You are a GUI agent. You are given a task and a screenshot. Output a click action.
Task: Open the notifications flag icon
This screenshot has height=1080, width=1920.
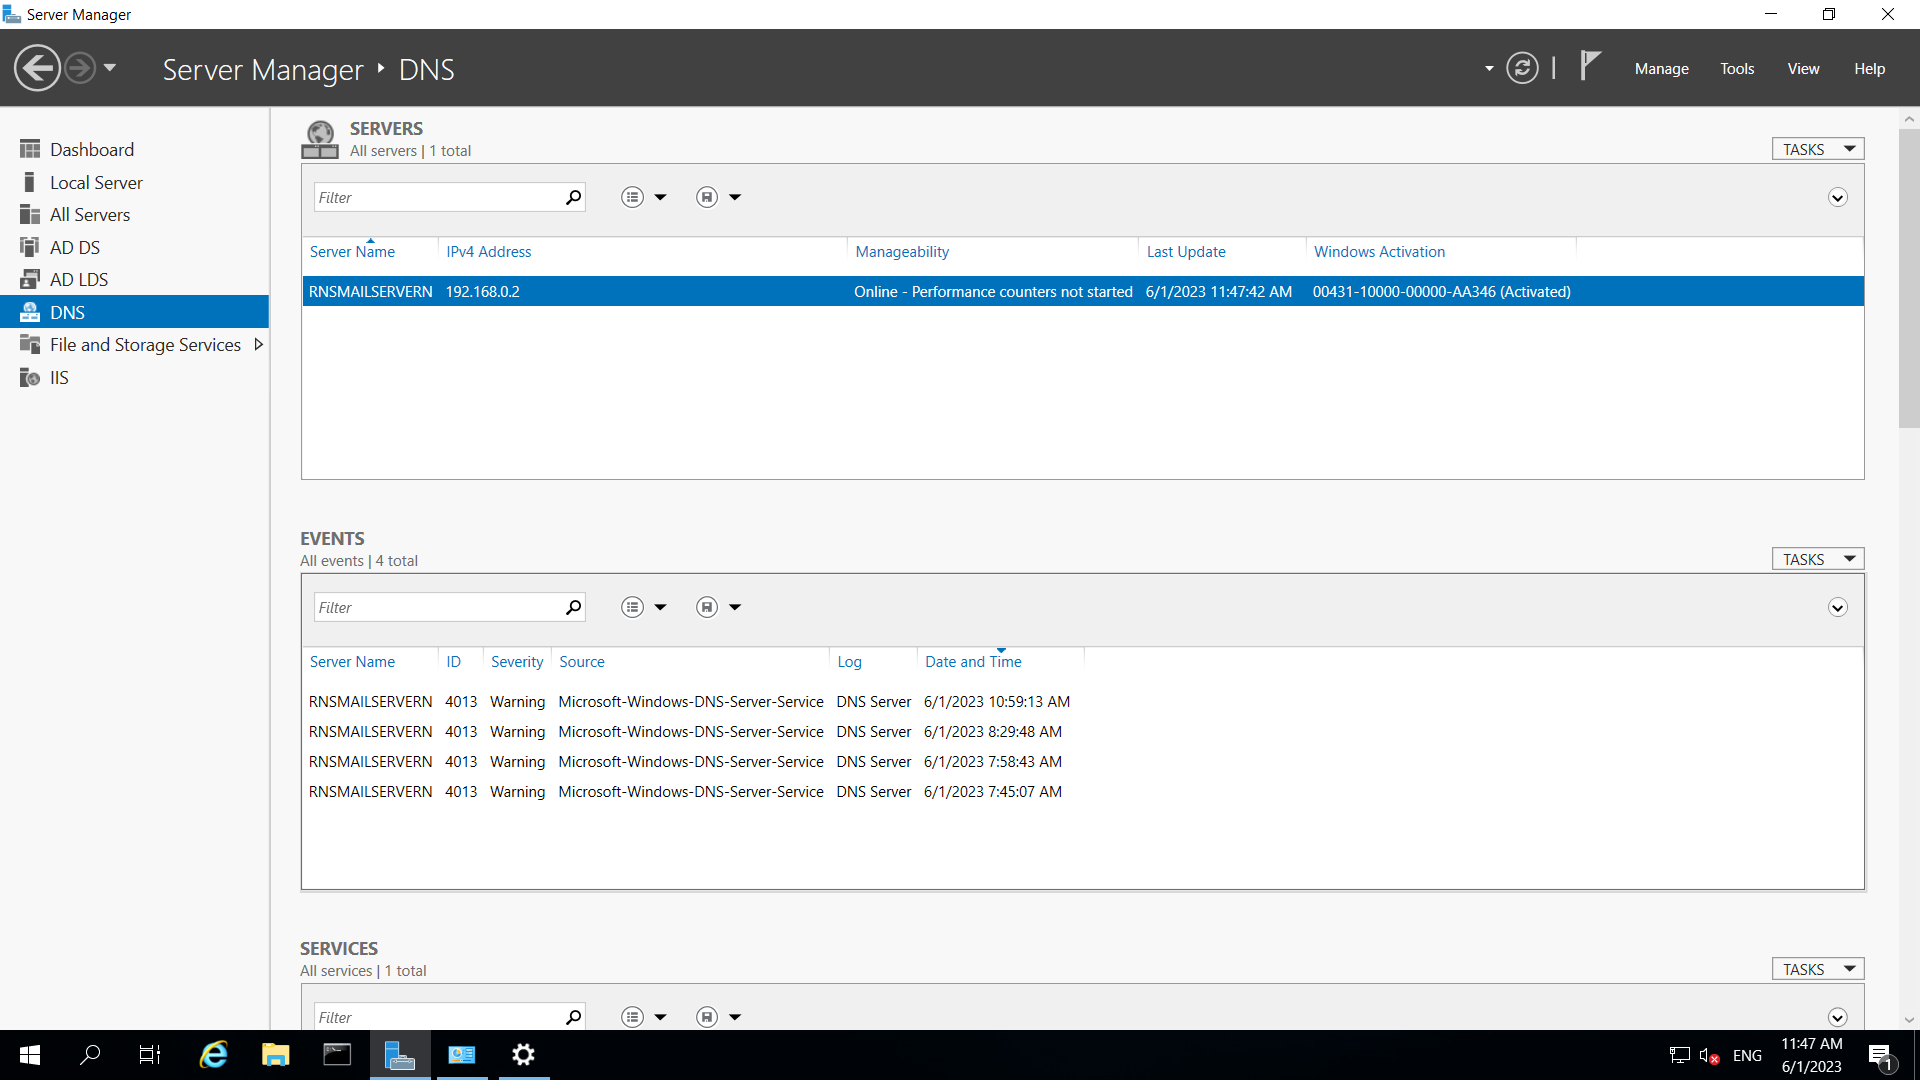pyautogui.click(x=1590, y=66)
